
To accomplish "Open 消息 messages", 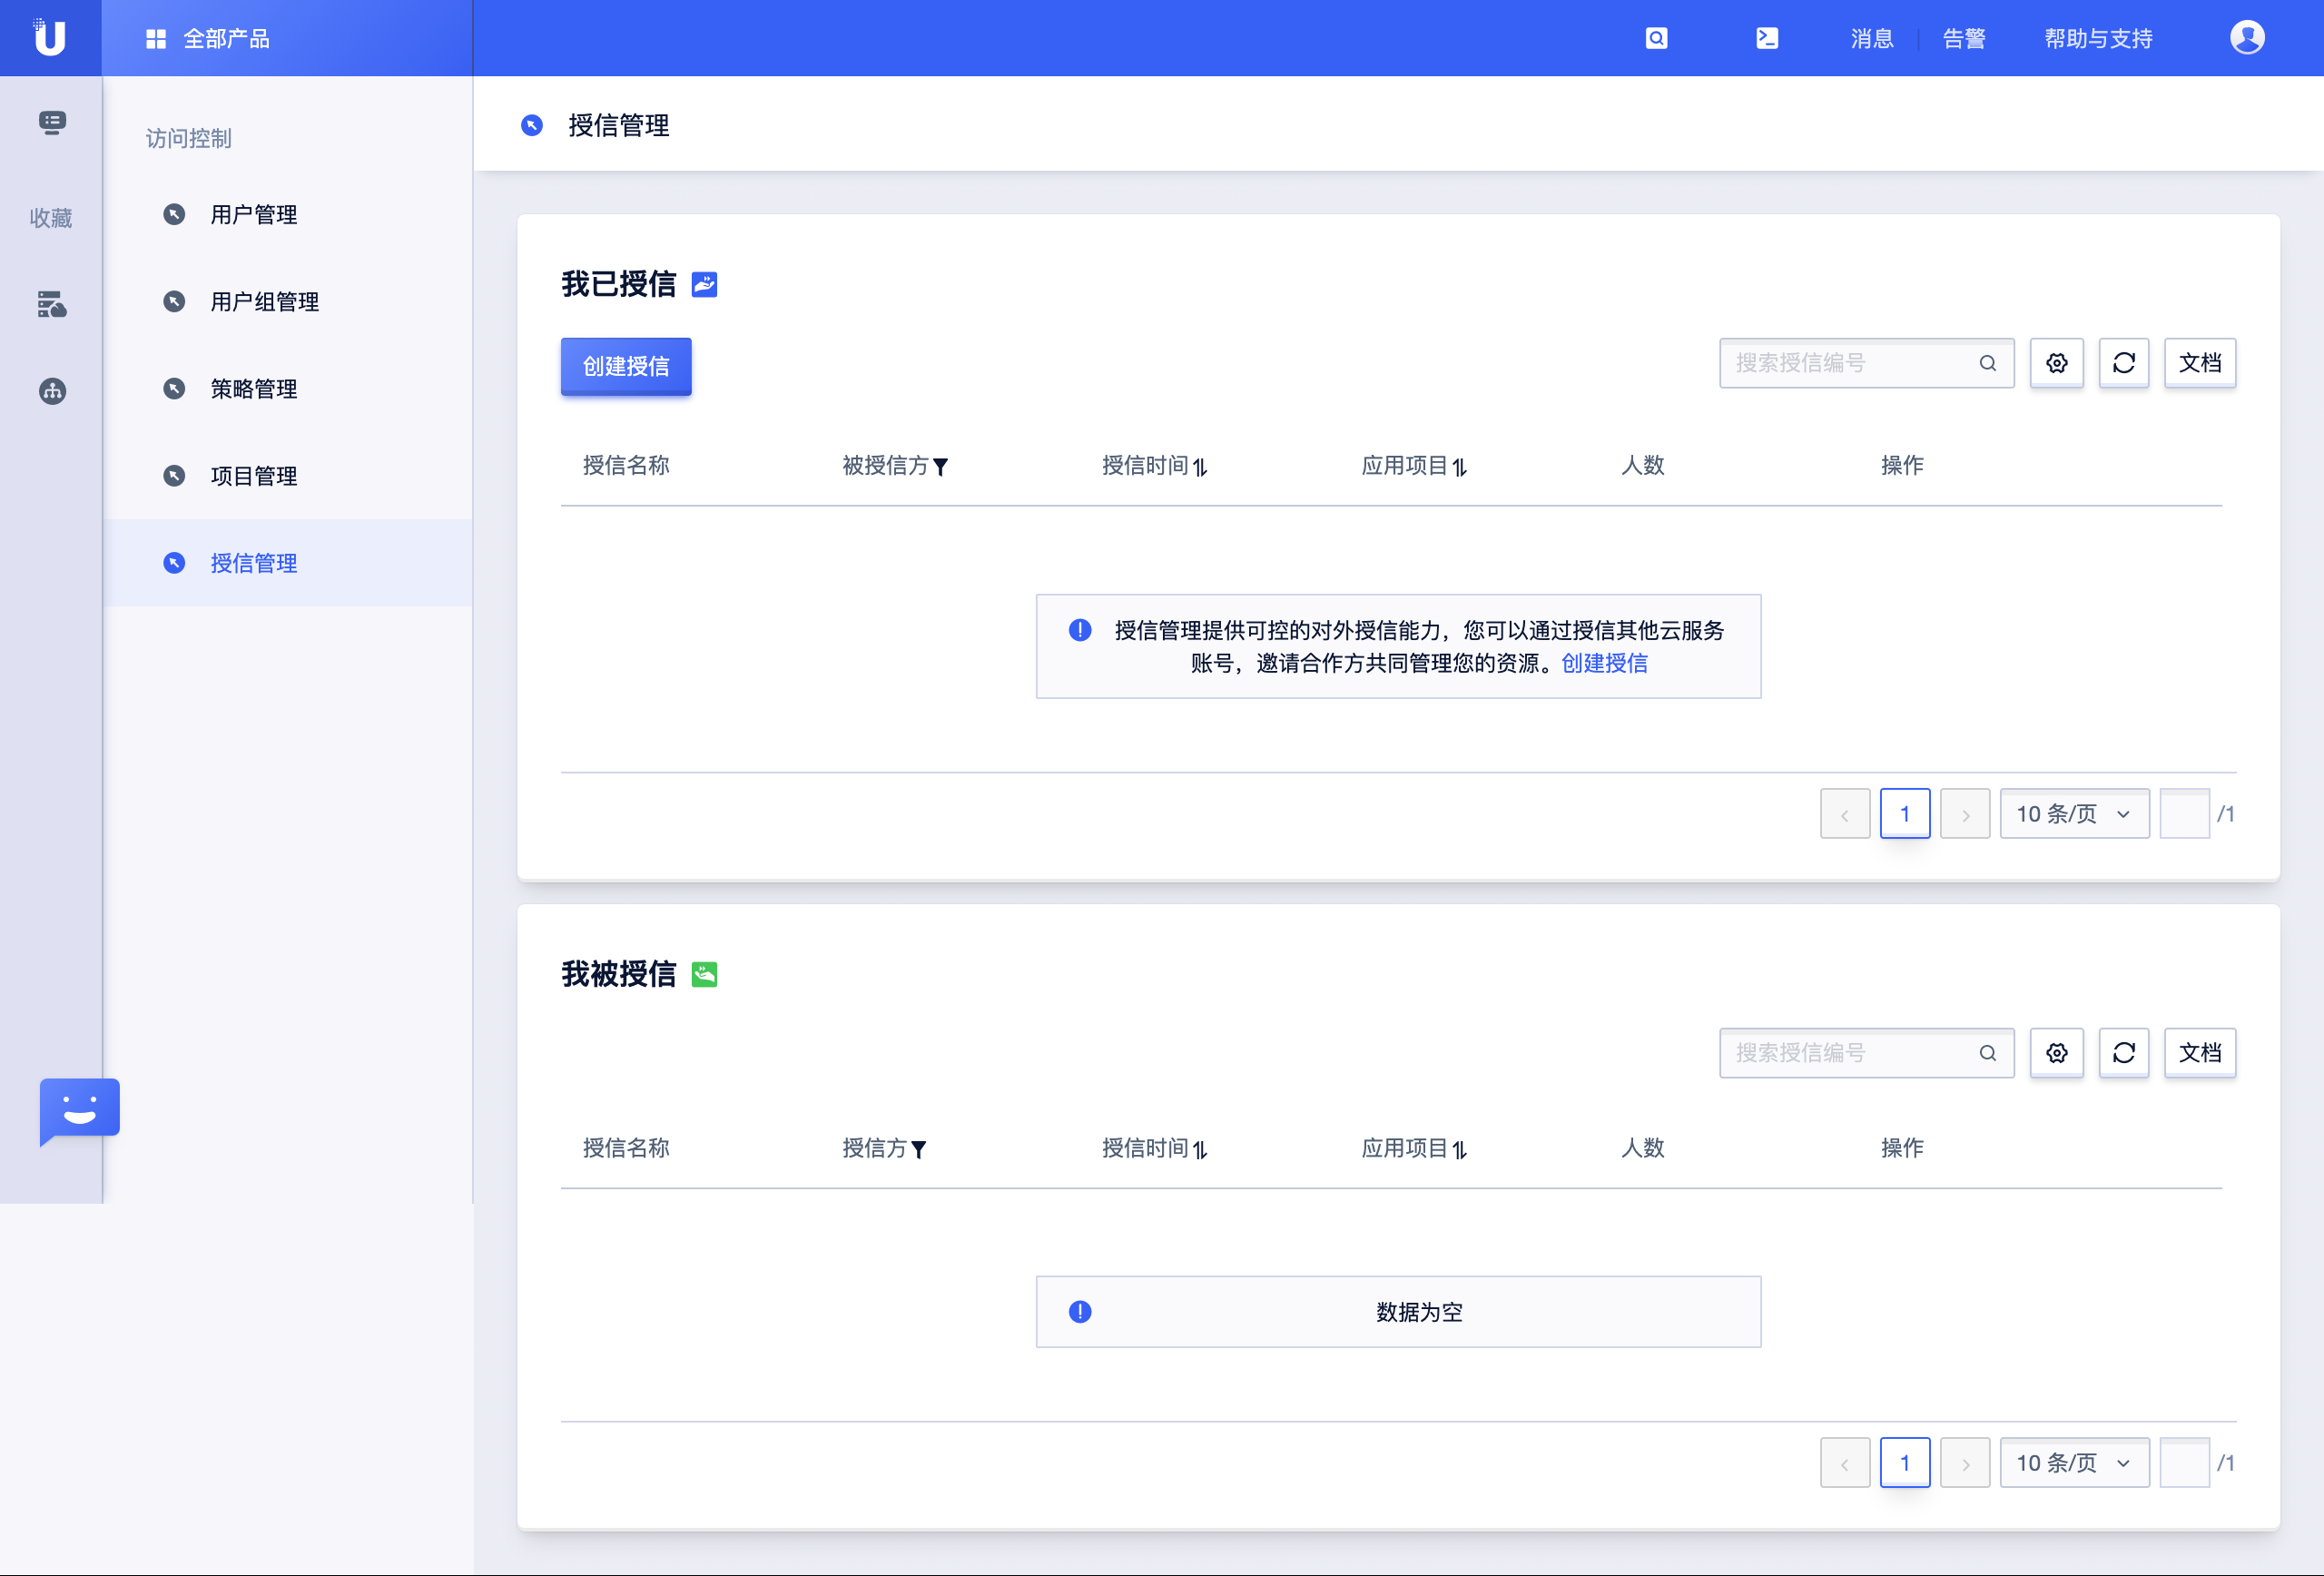I will [1872, 38].
